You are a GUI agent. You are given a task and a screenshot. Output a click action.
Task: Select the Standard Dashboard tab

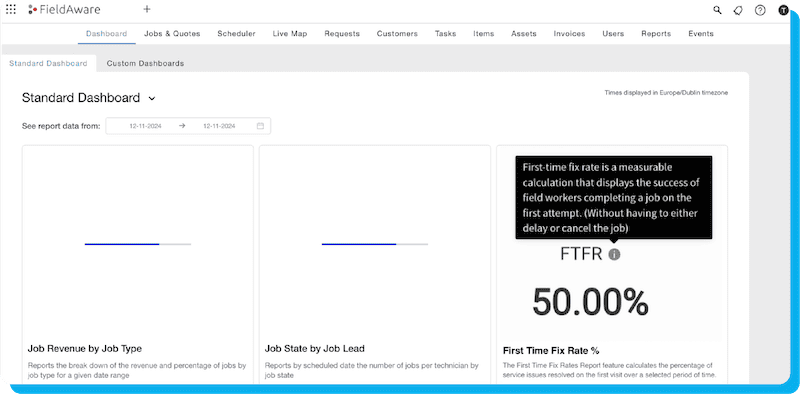(48, 64)
